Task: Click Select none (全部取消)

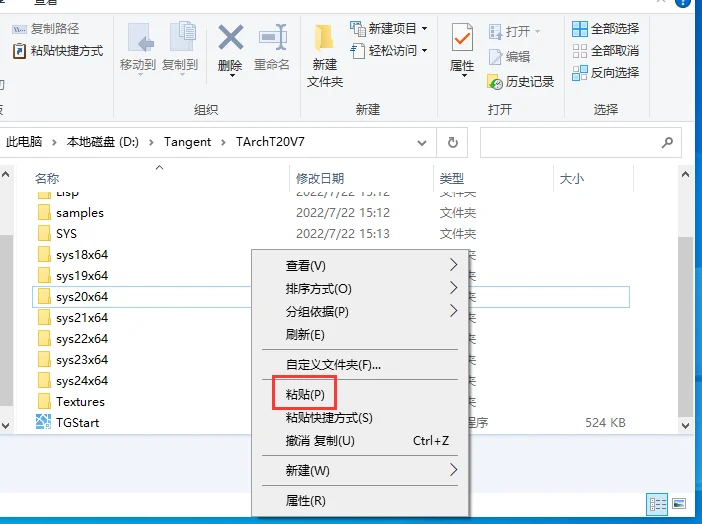Action: click(605, 51)
